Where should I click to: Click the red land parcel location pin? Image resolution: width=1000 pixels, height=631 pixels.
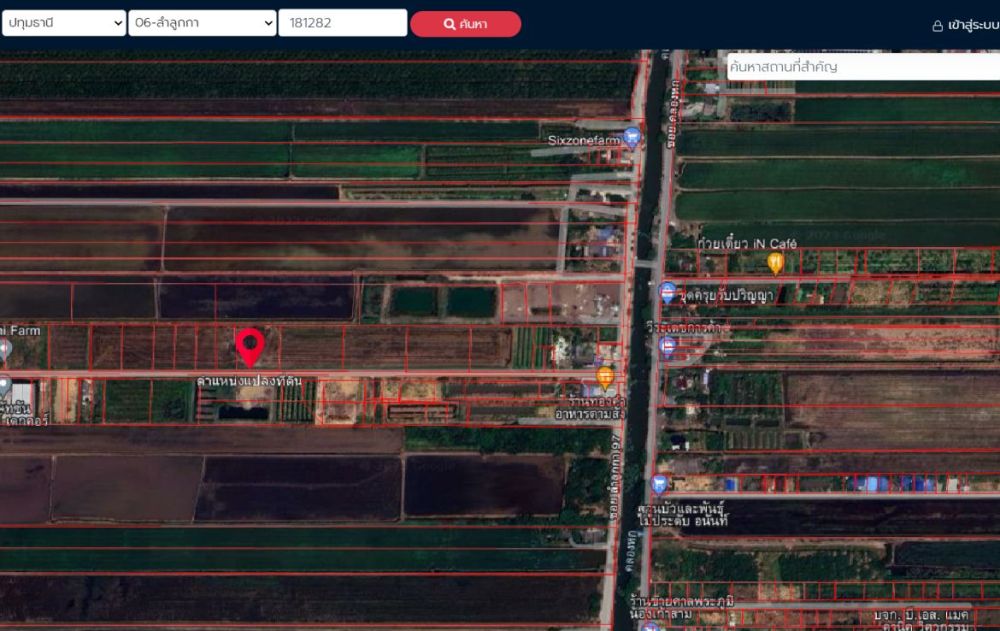point(250,346)
